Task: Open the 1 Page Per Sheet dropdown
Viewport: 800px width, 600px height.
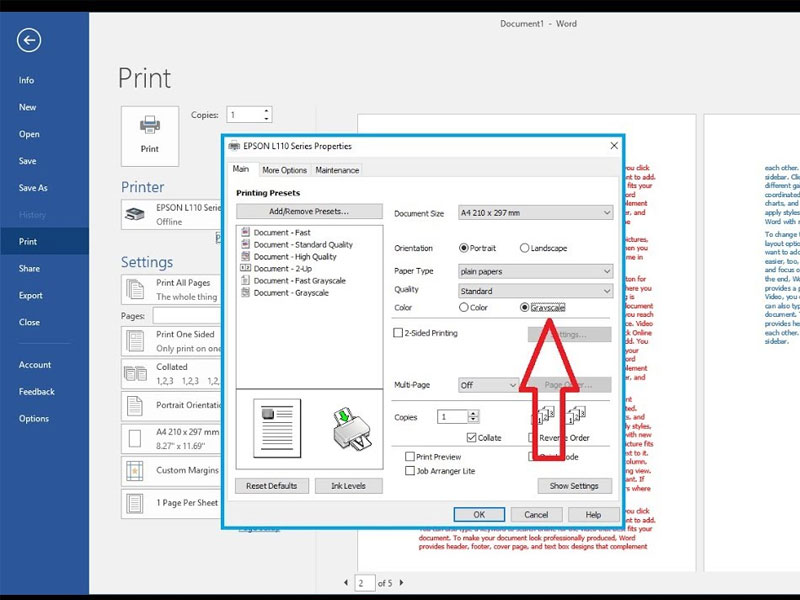Action: click(x=171, y=504)
